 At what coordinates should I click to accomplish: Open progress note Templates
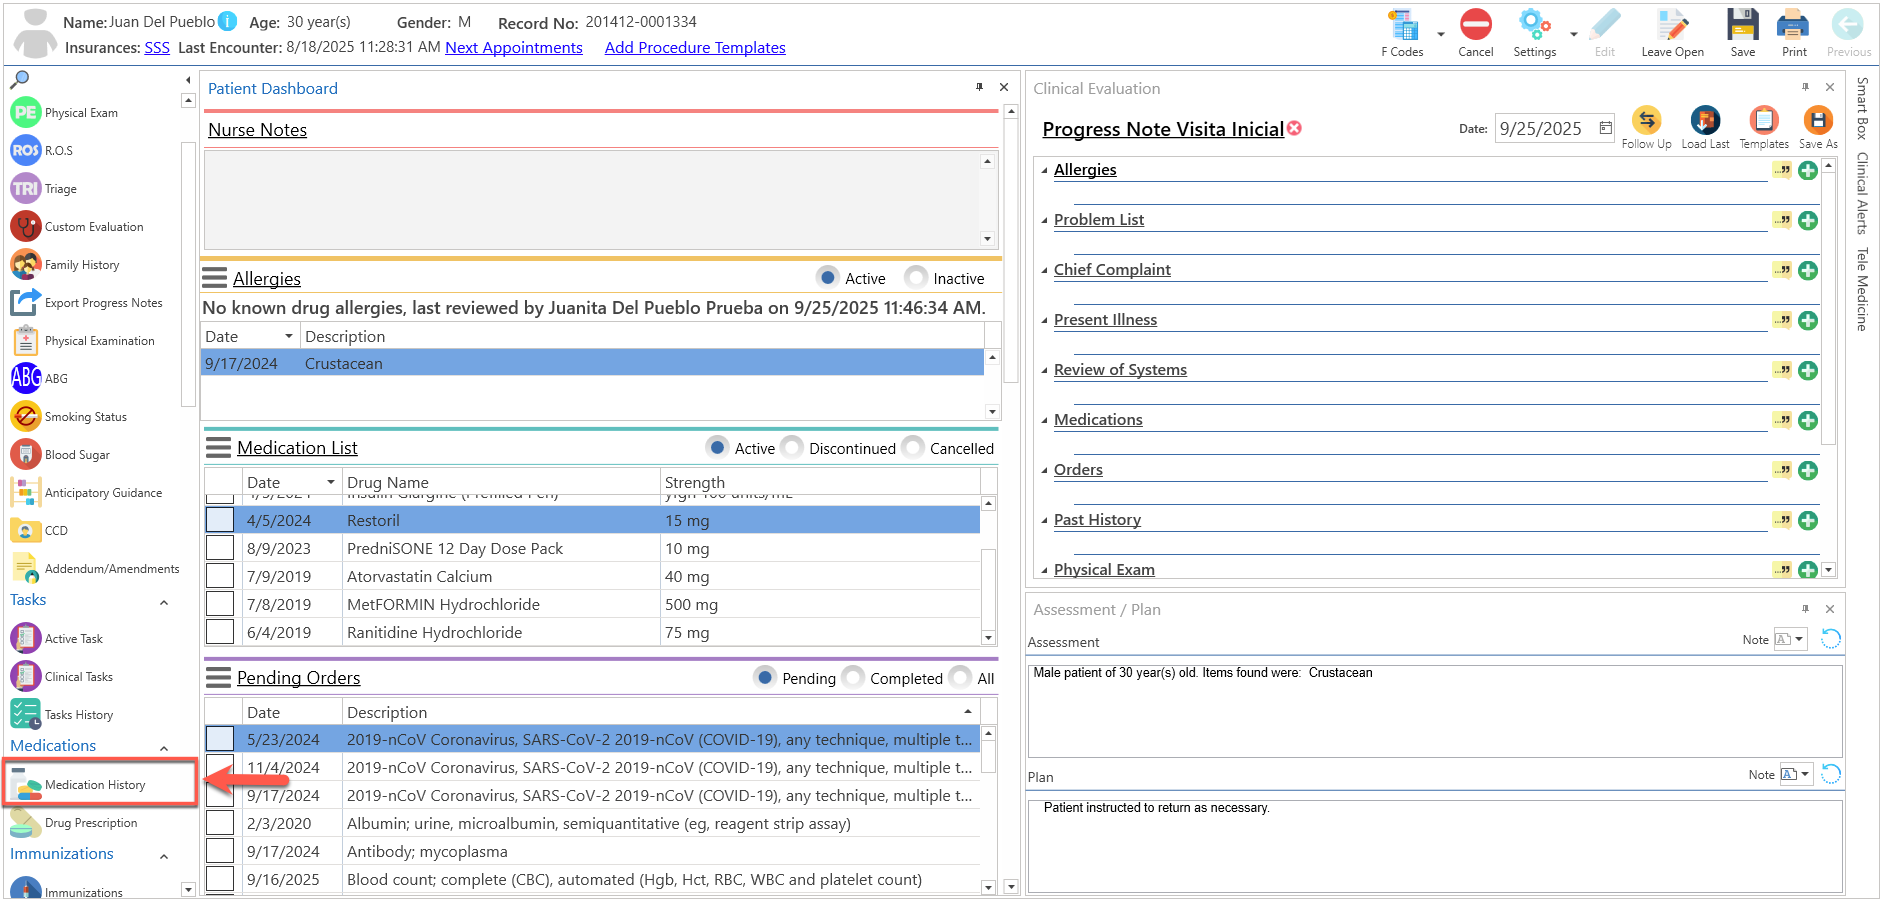pos(1764,128)
